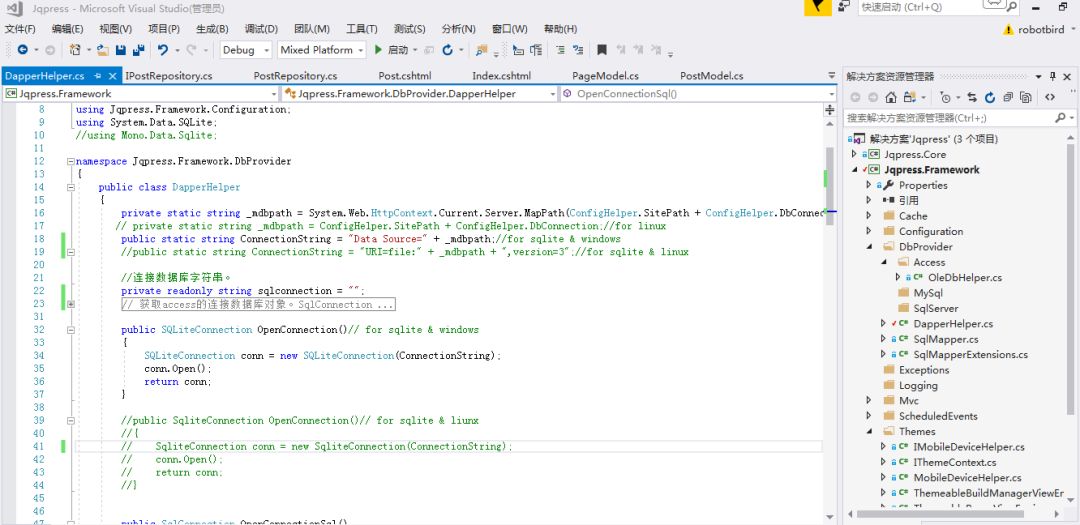This screenshot has width=1080, height=525.
Task: Open the 工具(T) menu
Action: click(362, 29)
